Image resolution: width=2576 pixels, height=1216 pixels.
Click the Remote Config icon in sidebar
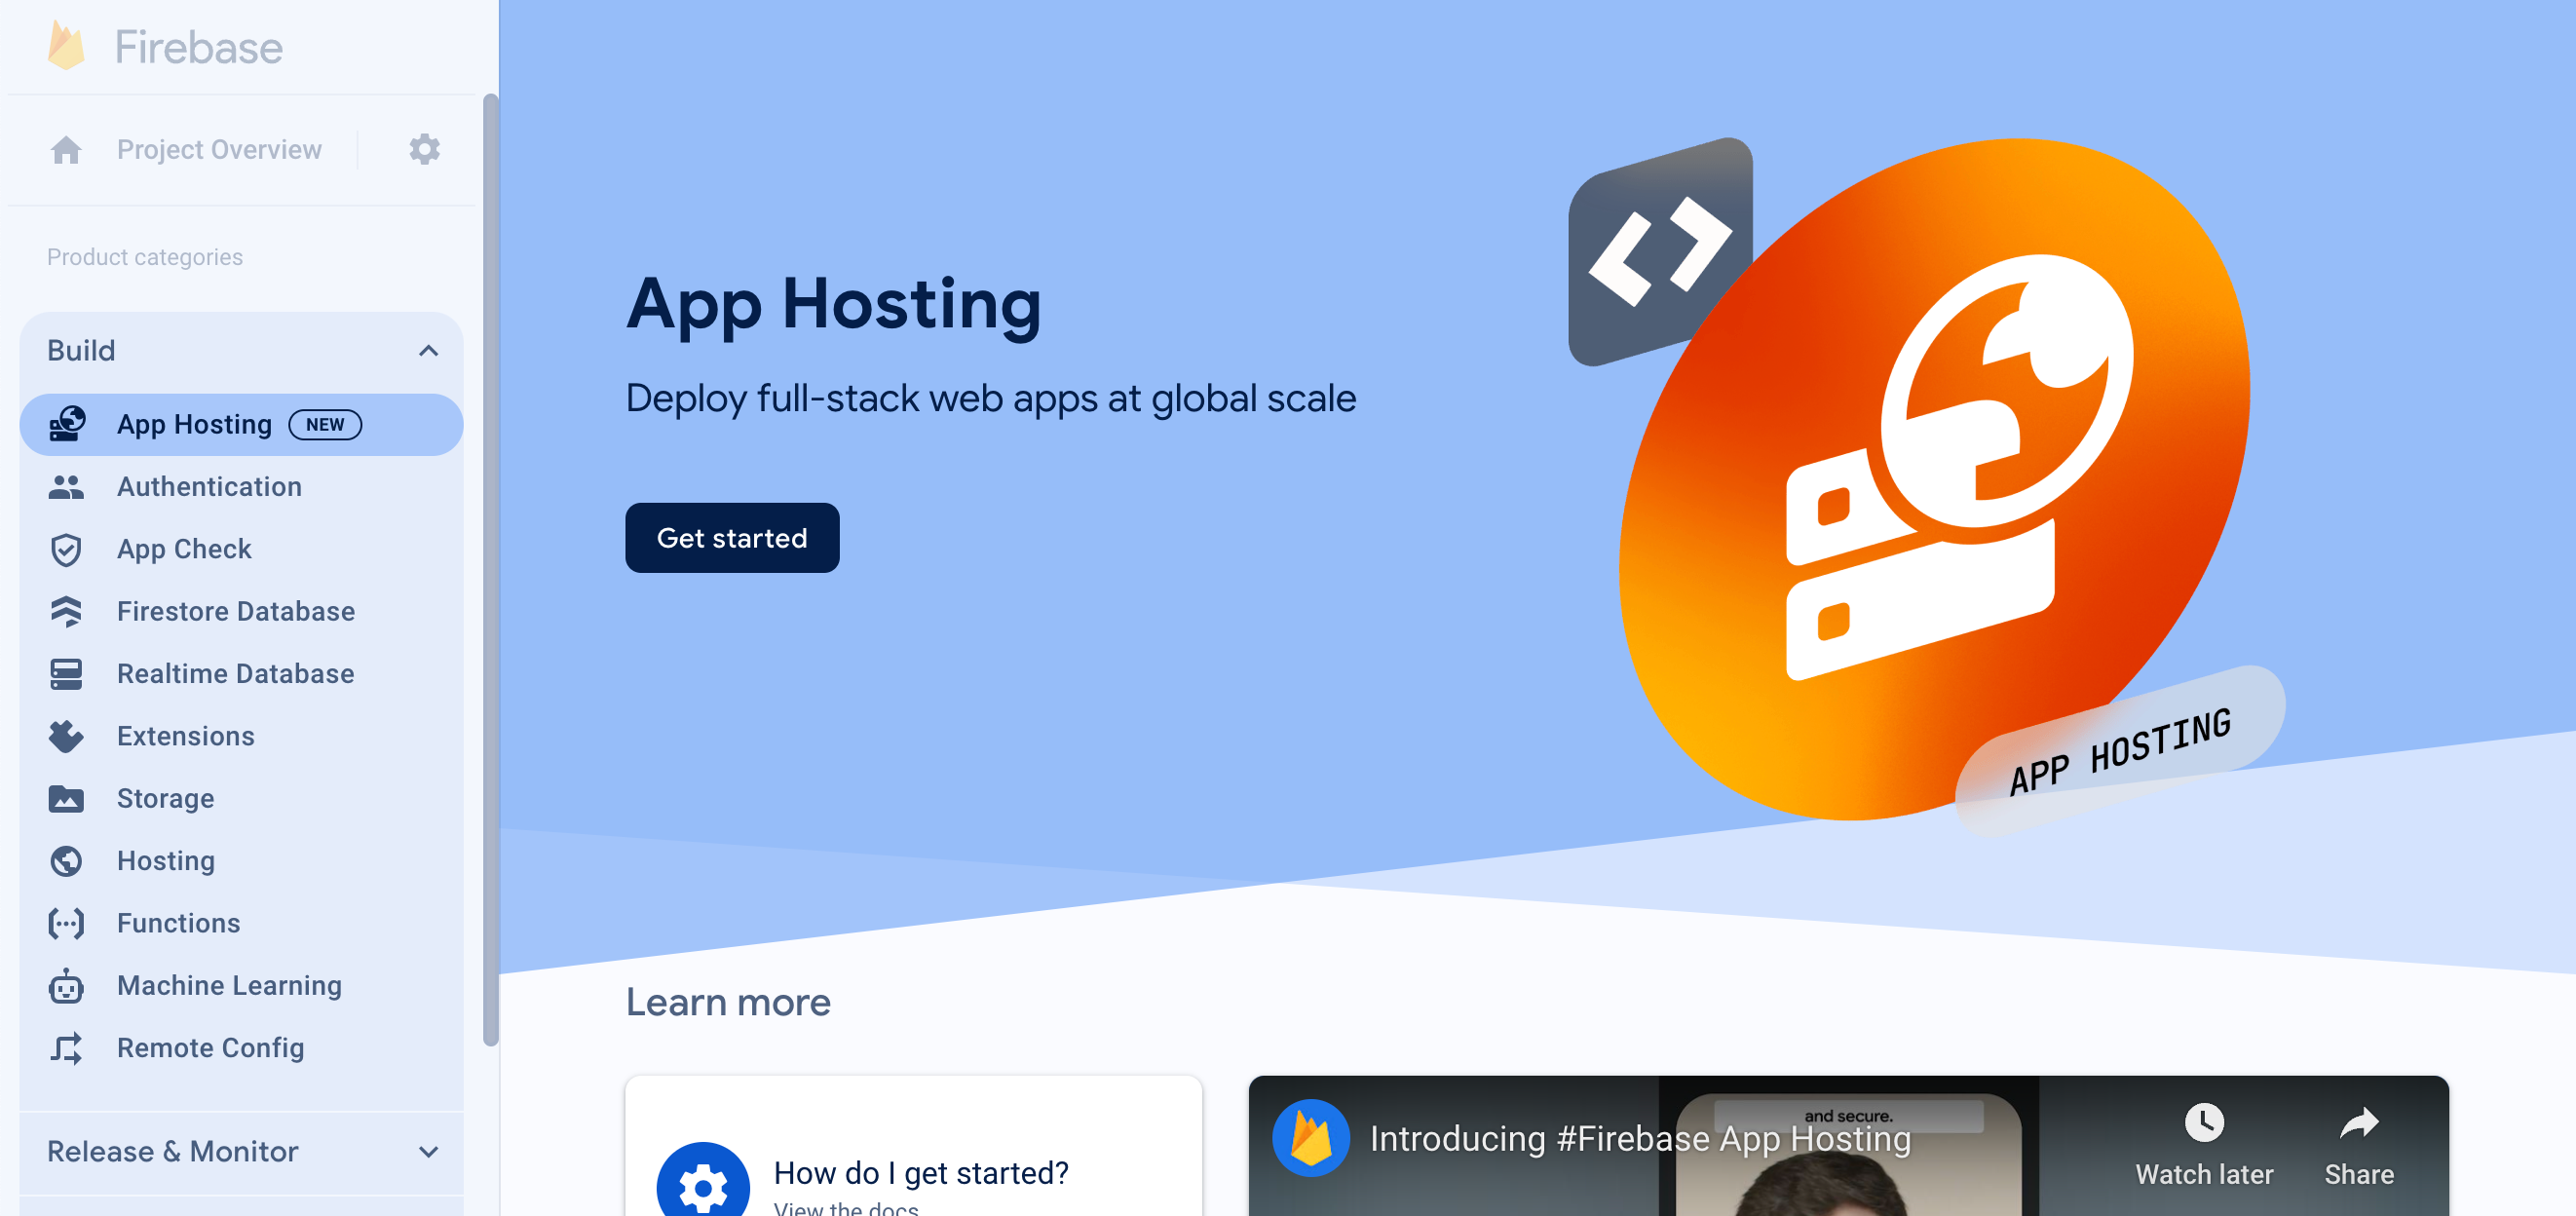pyautogui.click(x=67, y=1046)
